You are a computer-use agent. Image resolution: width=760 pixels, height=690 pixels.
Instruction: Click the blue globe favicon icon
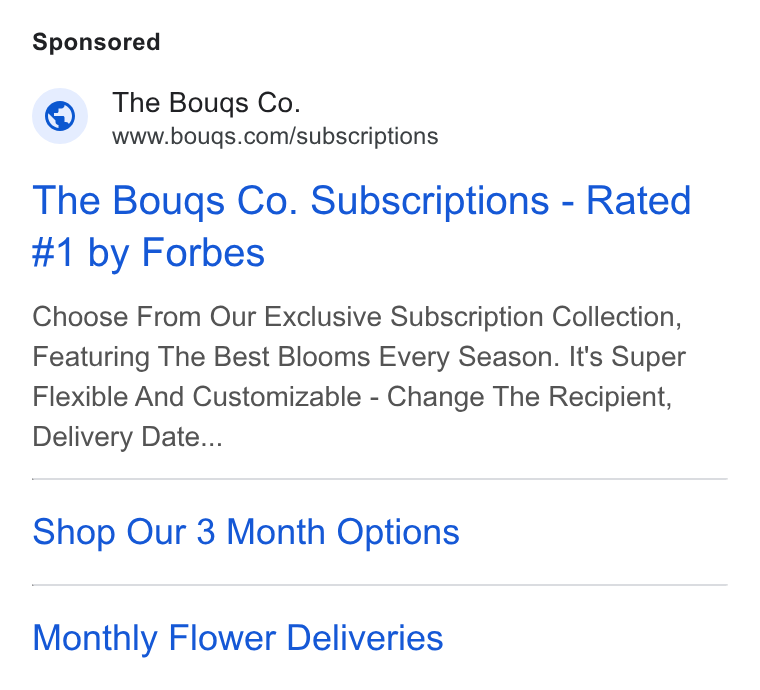60,116
